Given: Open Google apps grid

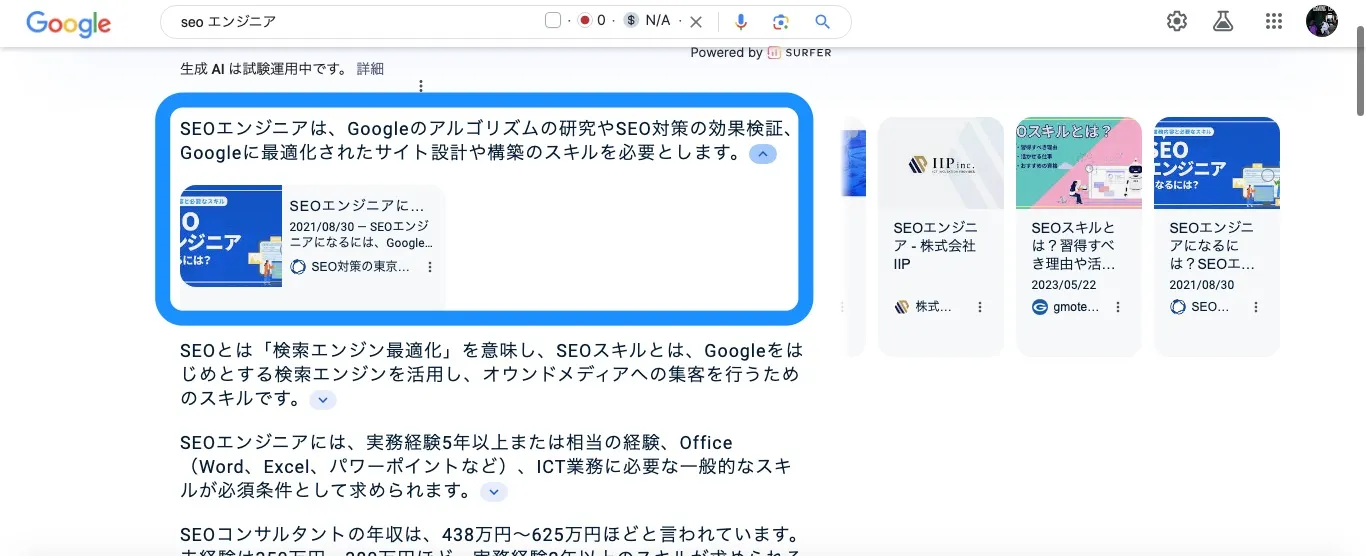Looking at the screenshot, I should coord(1273,21).
